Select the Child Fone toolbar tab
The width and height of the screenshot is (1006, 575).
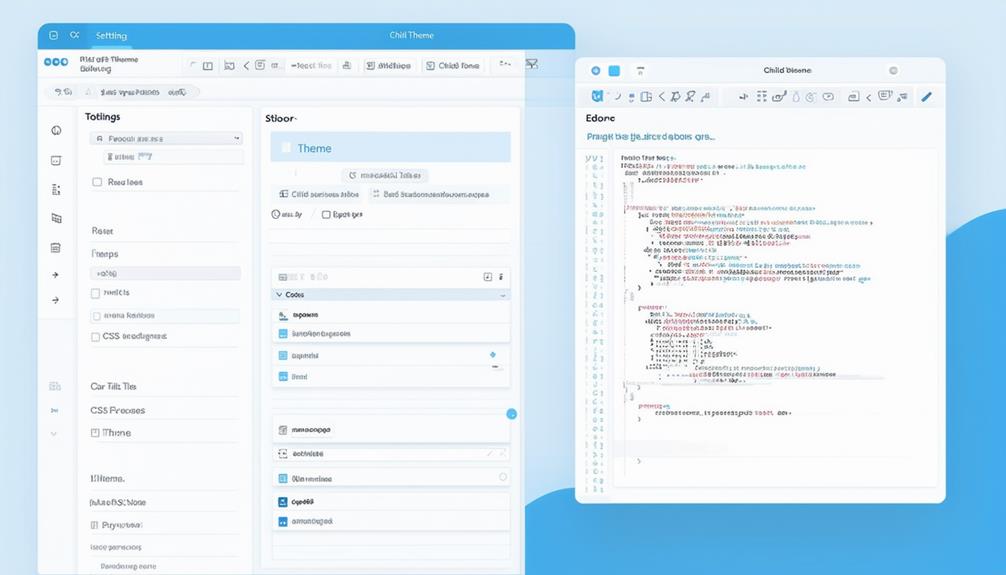[453, 65]
